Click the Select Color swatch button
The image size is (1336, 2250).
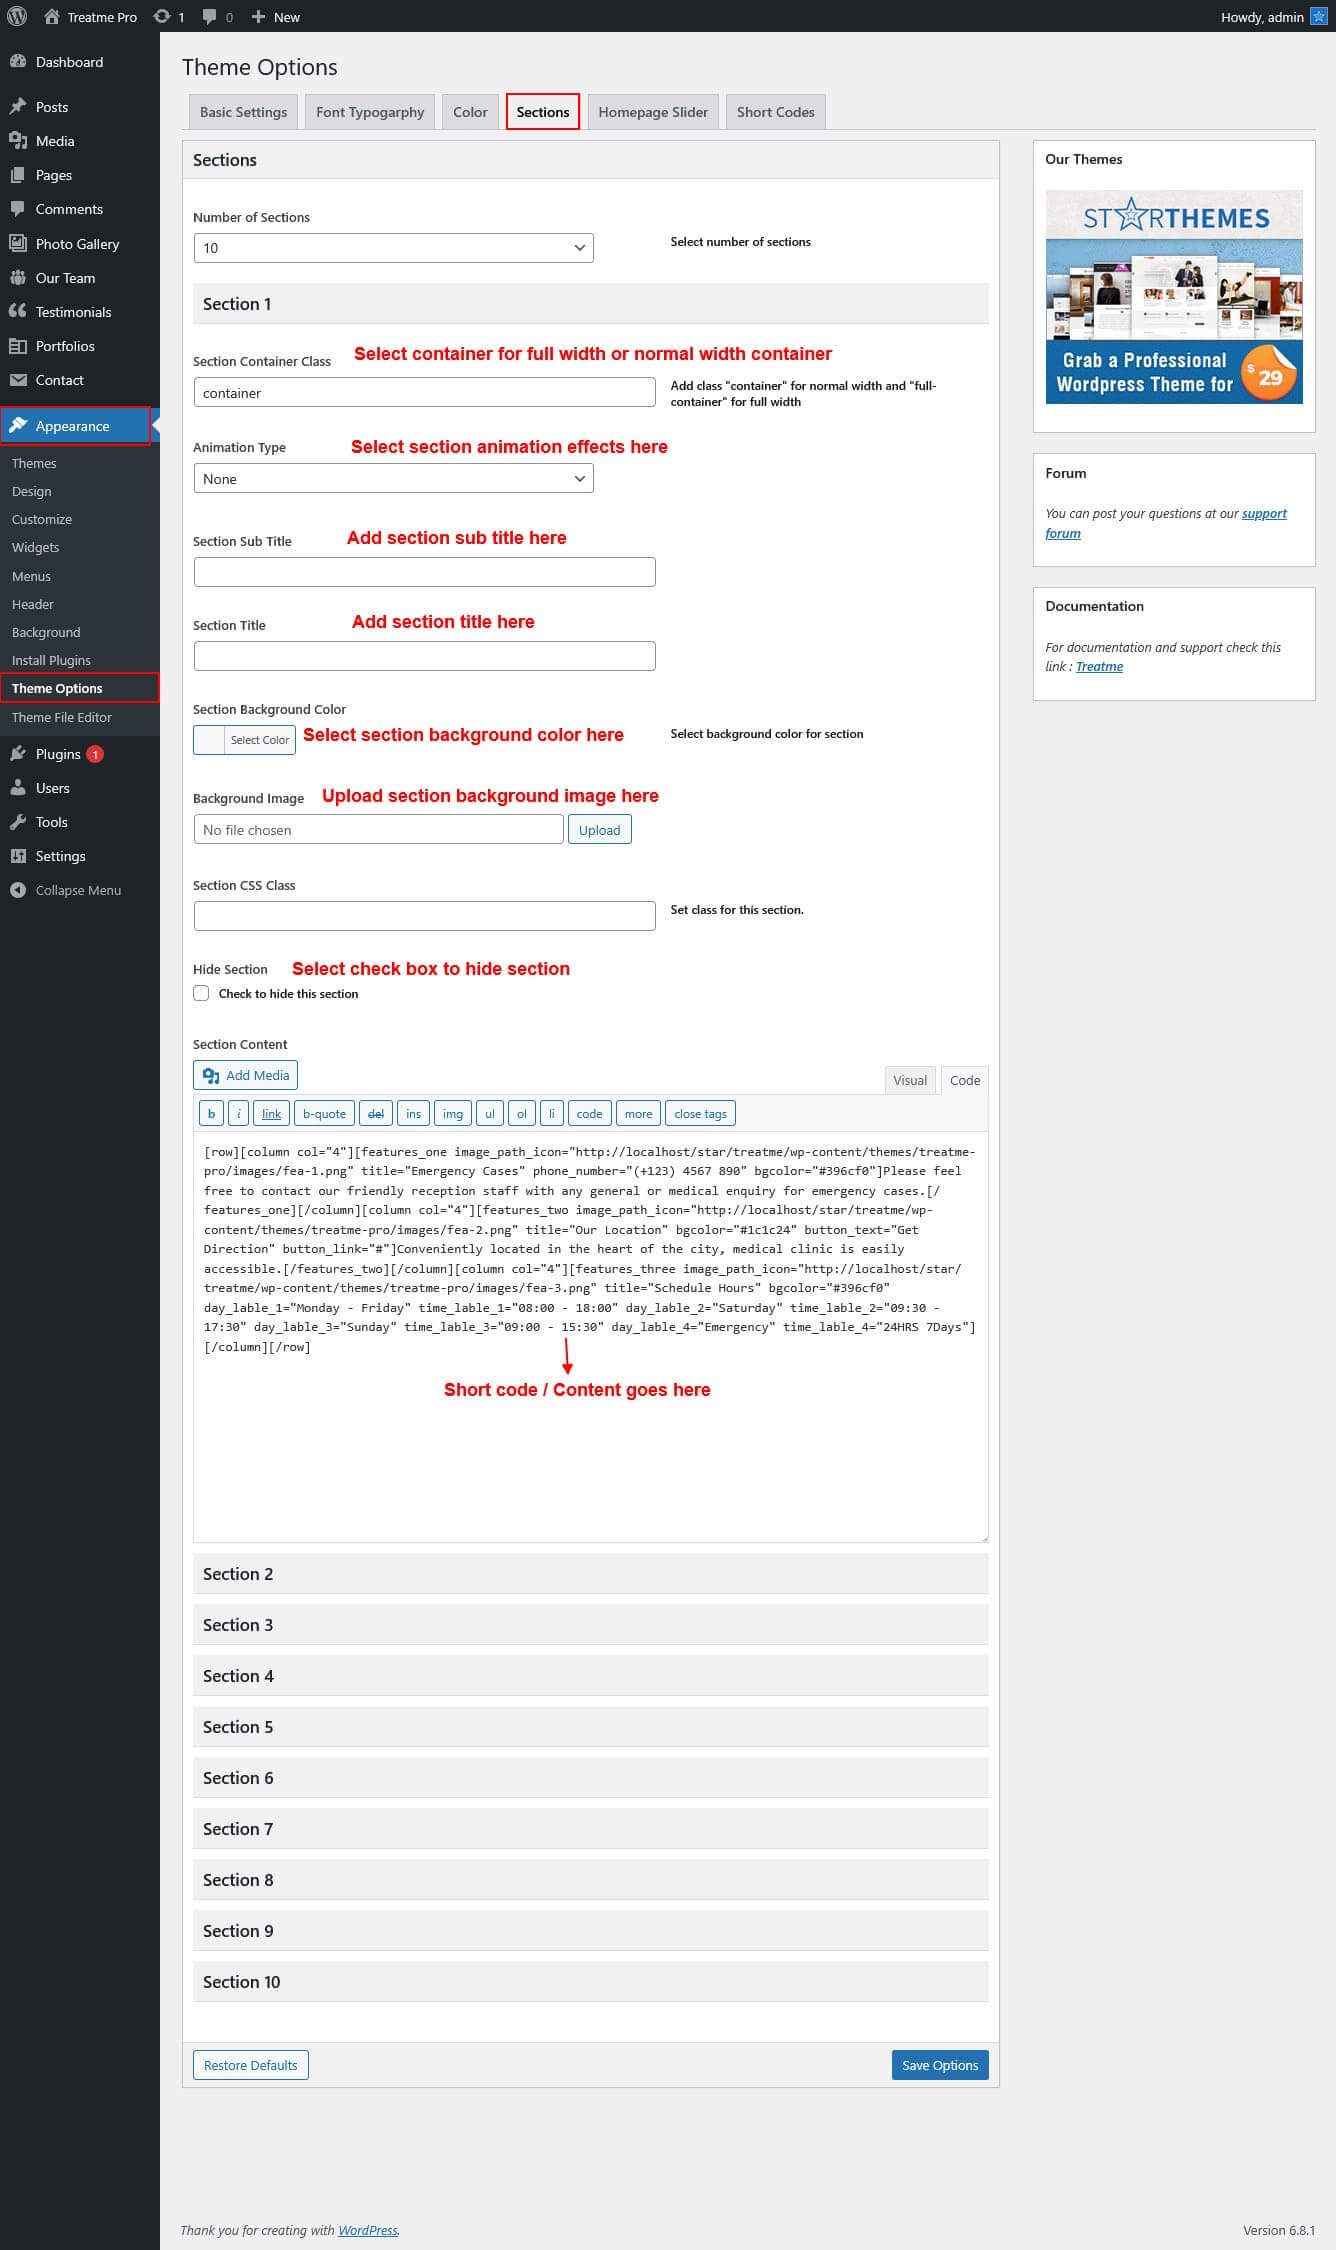click(245, 740)
